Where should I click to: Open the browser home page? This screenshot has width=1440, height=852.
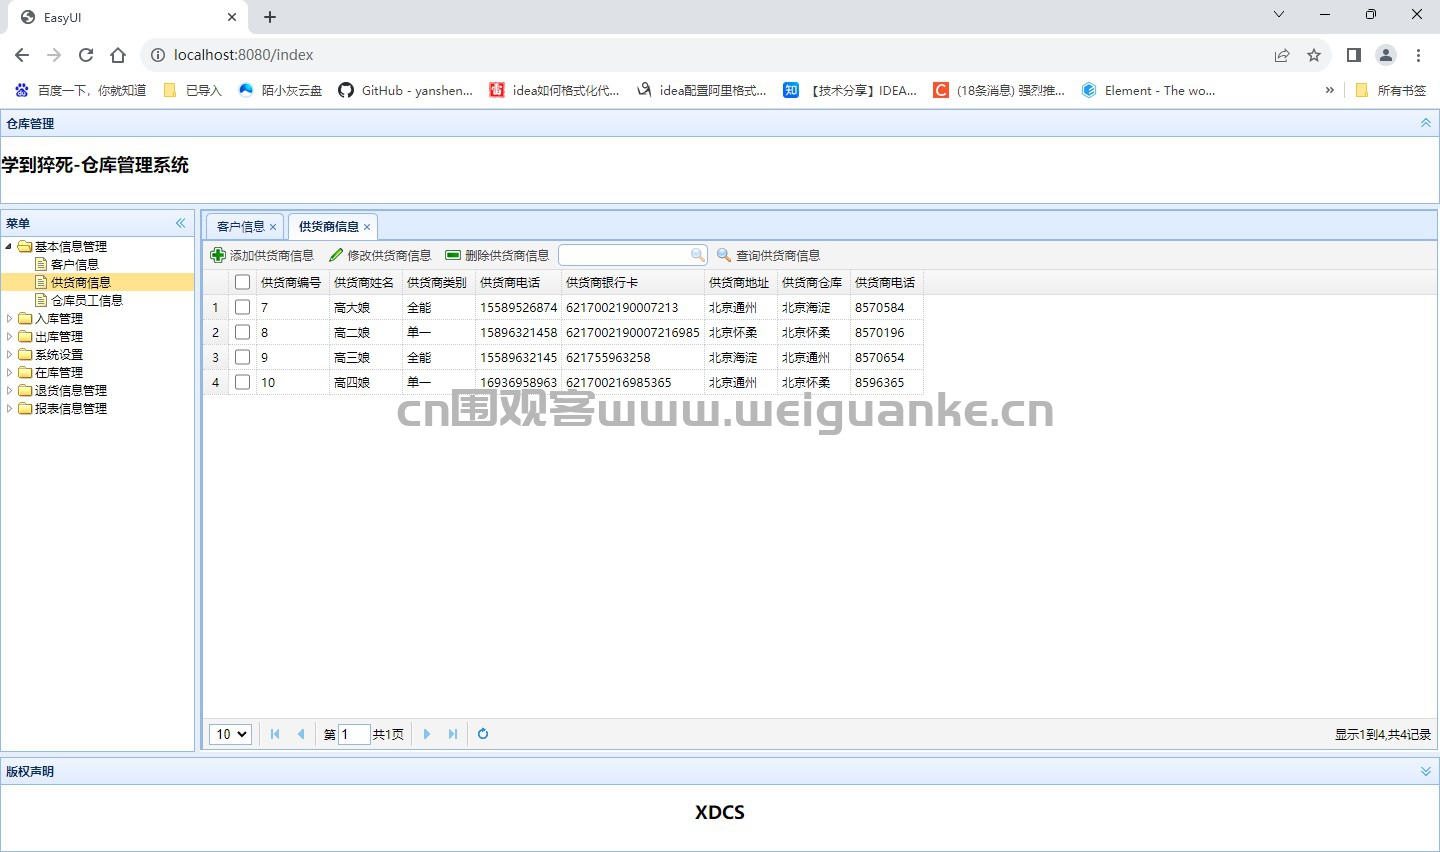pyautogui.click(x=118, y=55)
